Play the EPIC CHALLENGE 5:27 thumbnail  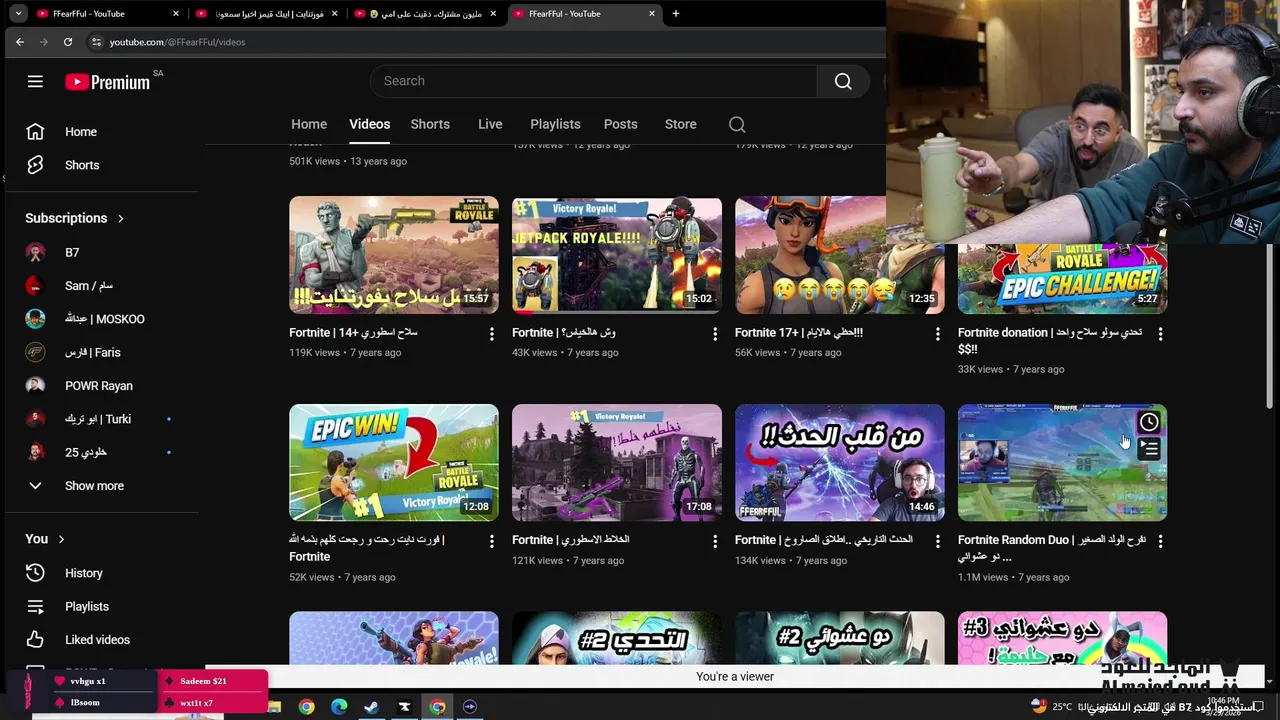pos(1062,278)
